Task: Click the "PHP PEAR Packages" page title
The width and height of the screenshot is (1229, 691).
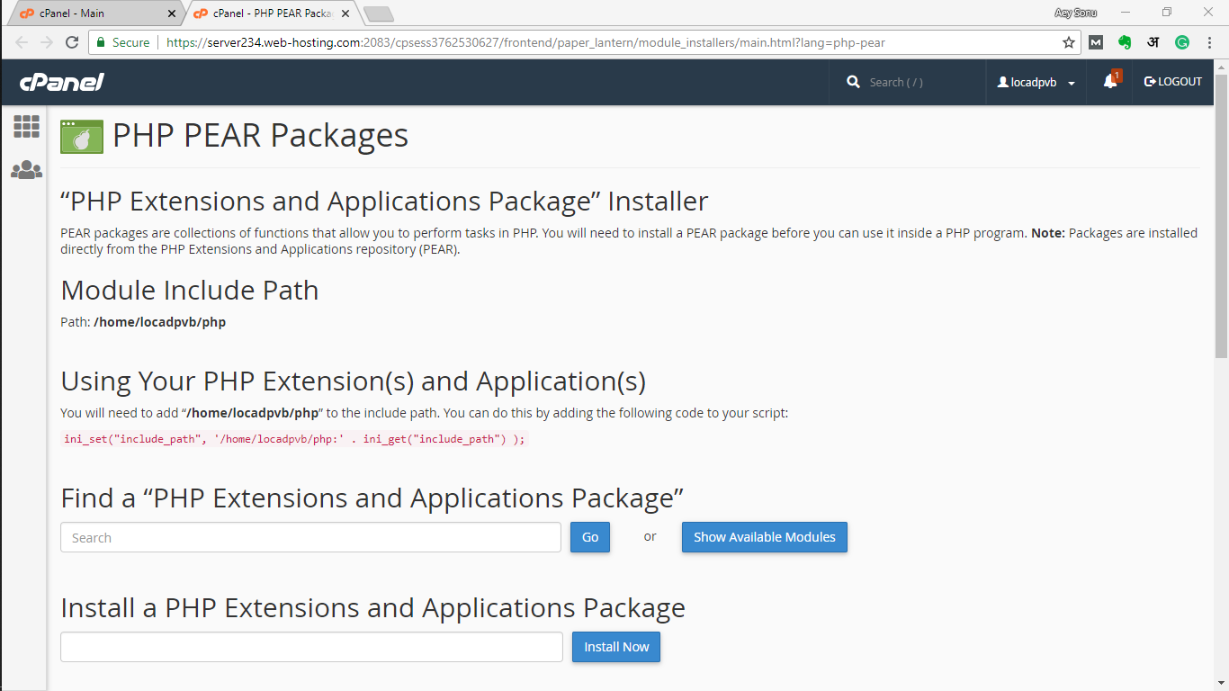Action: coord(260,135)
